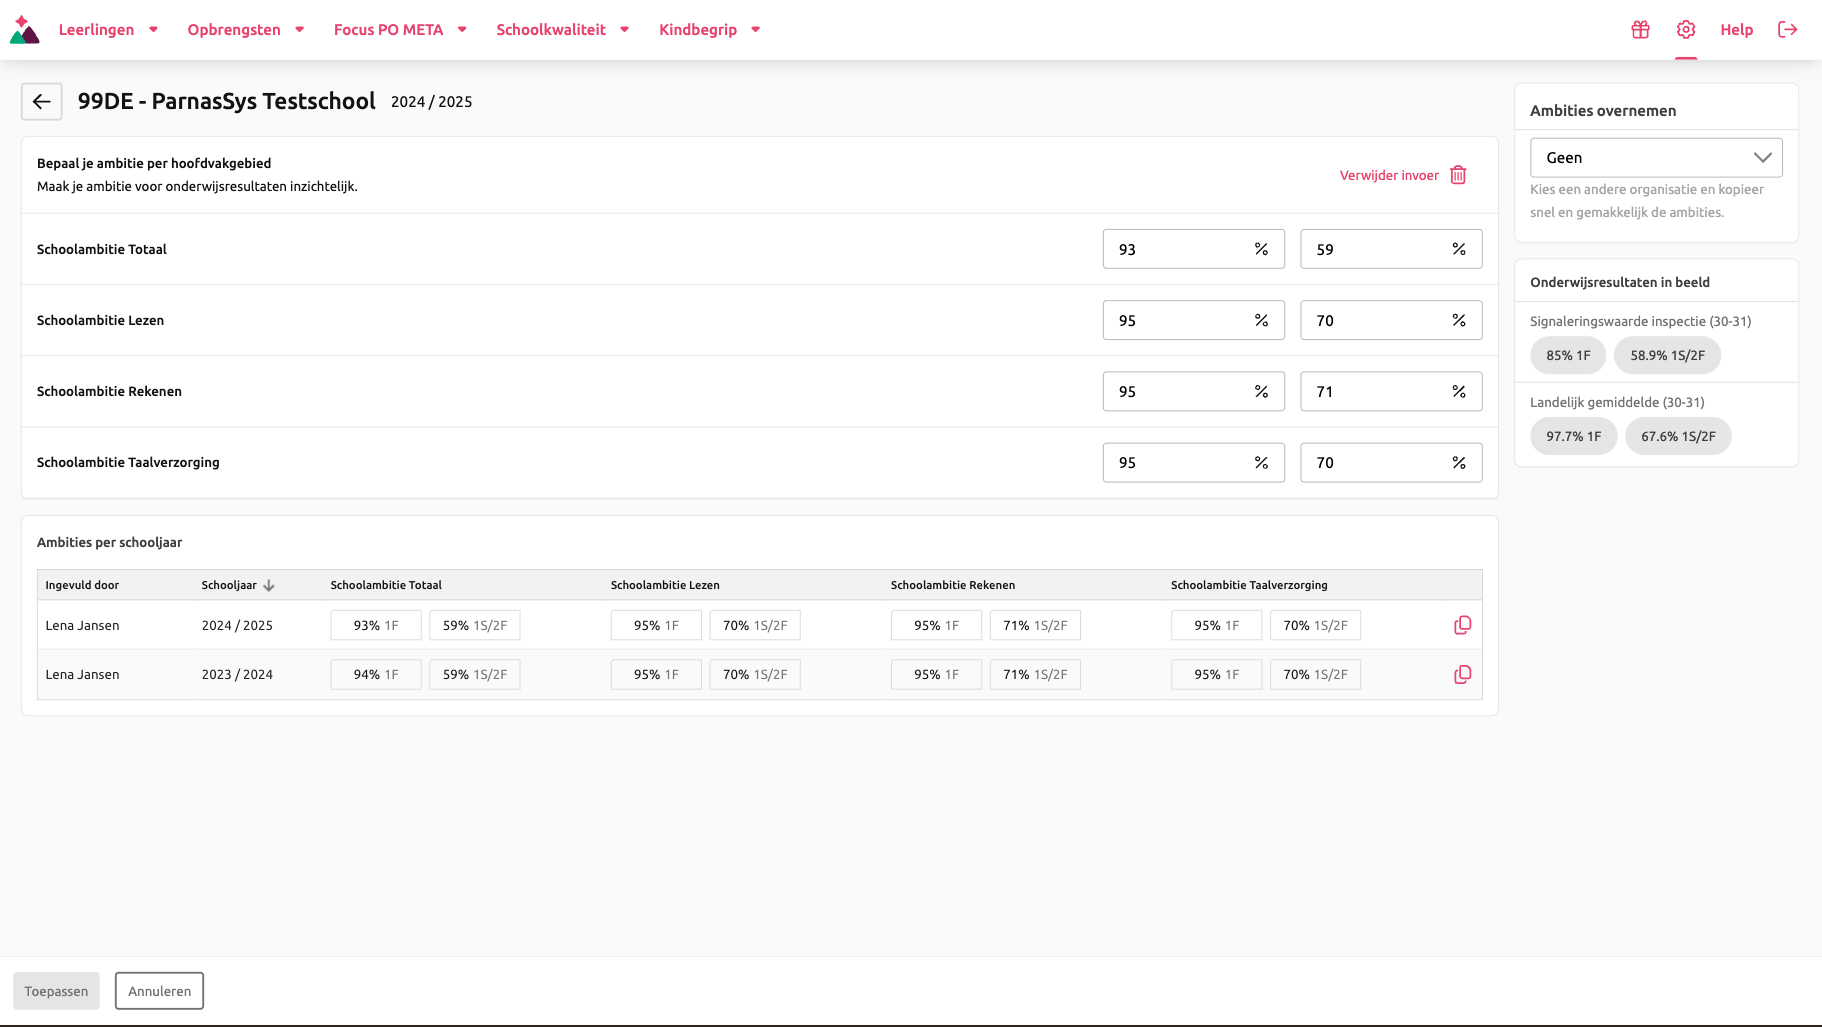Edit Schoolambitie Taalverzorging 1S/2F field value 70
The image size is (1822, 1027).
[x=1391, y=462]
